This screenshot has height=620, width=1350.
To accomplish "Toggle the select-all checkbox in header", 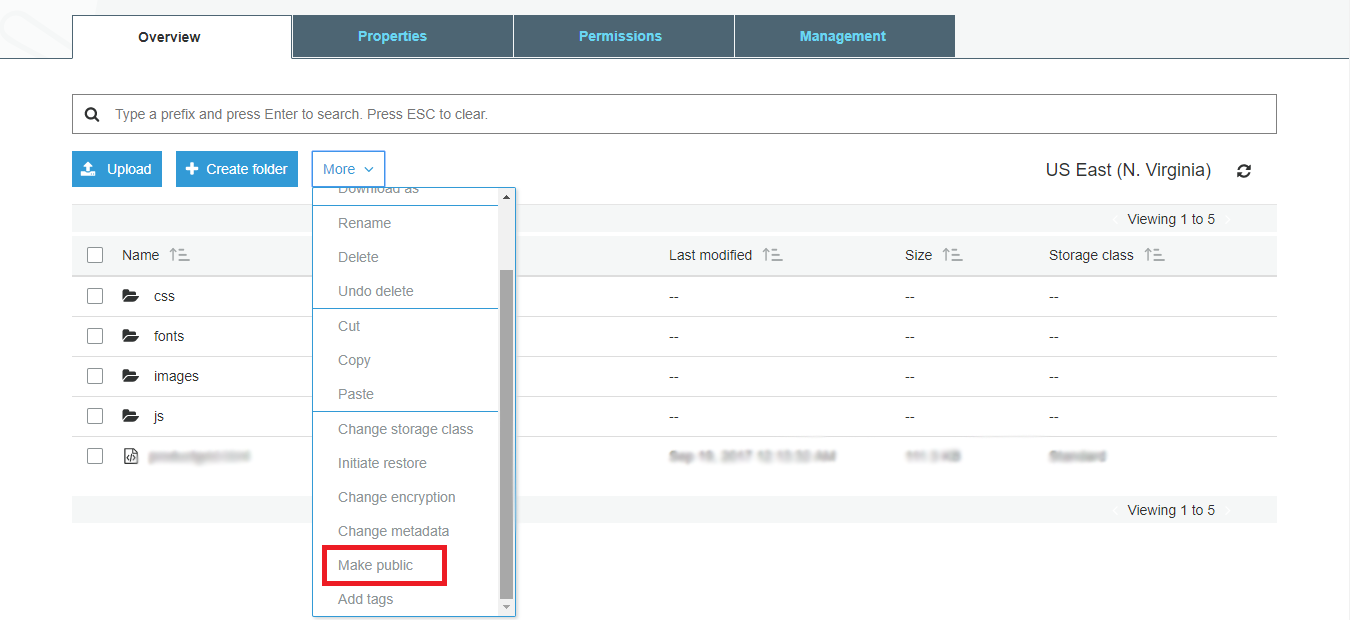I will 95,255.
